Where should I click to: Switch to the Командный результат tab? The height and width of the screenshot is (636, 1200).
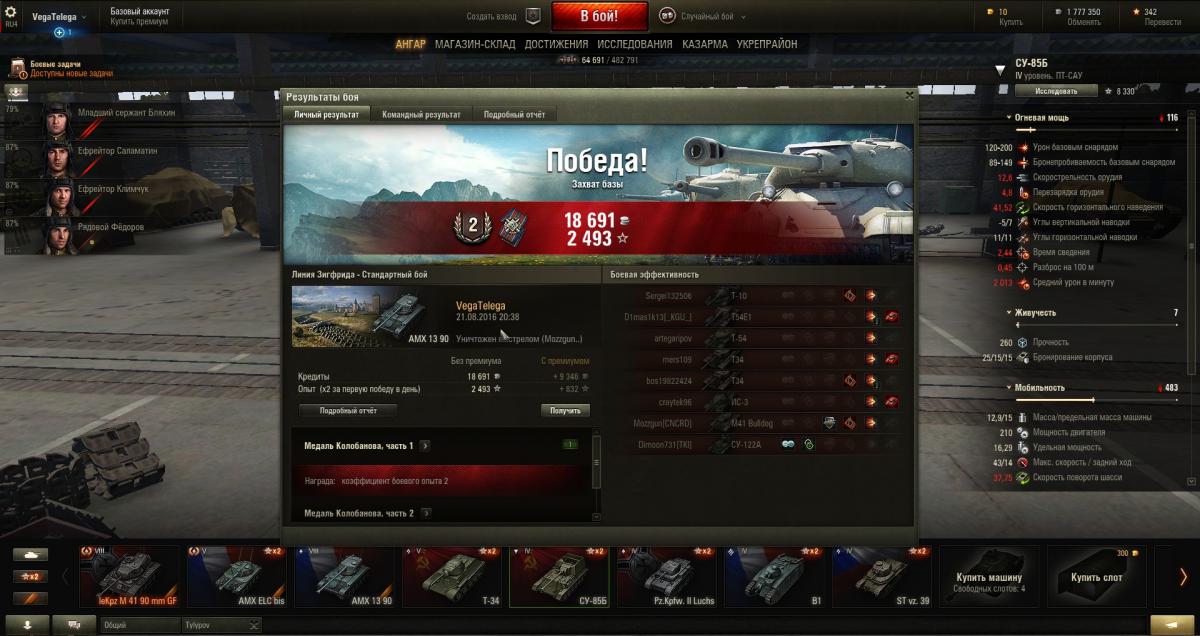[421, 115]
